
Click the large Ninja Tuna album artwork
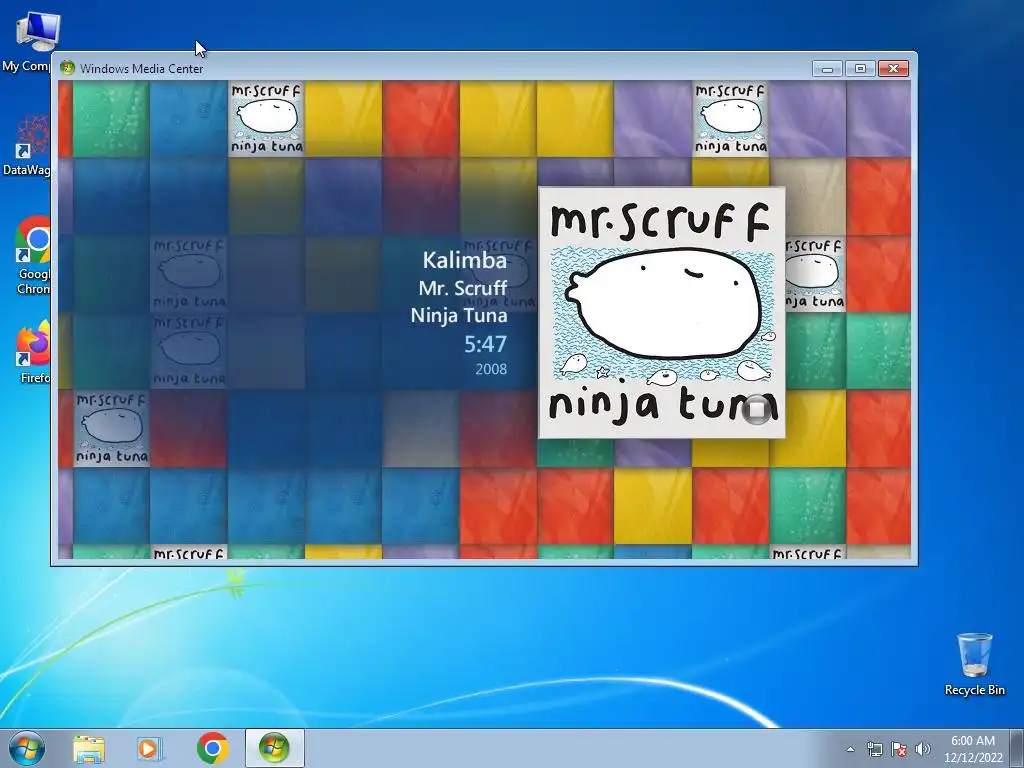pos(662,313)
